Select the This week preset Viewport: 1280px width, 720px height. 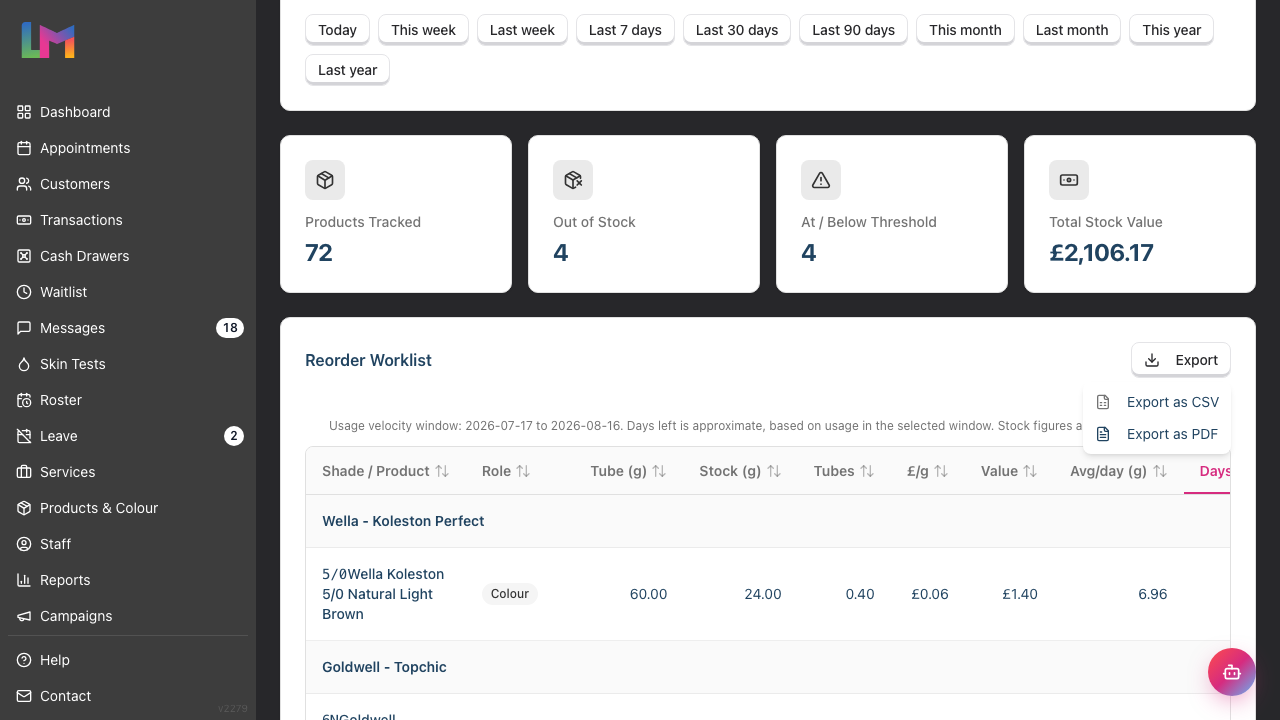point(423,30)
